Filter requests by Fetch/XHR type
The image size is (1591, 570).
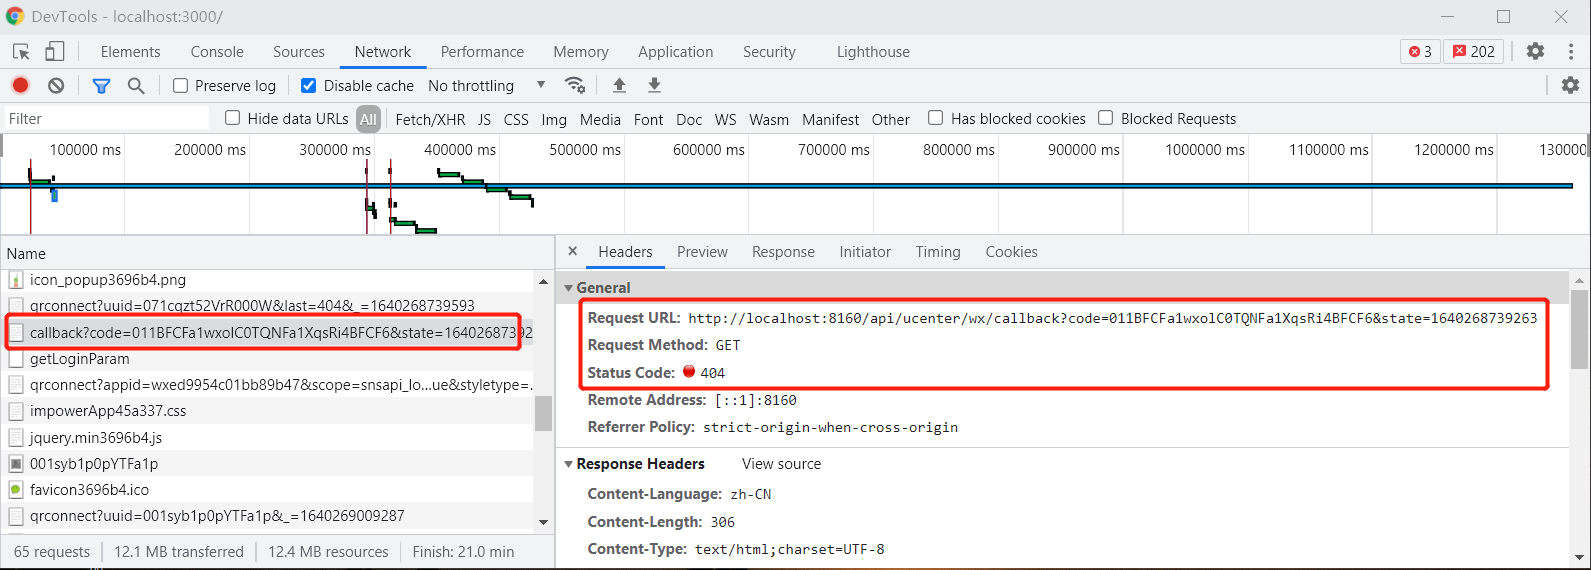pyautogui.click(x=430, y=119)
